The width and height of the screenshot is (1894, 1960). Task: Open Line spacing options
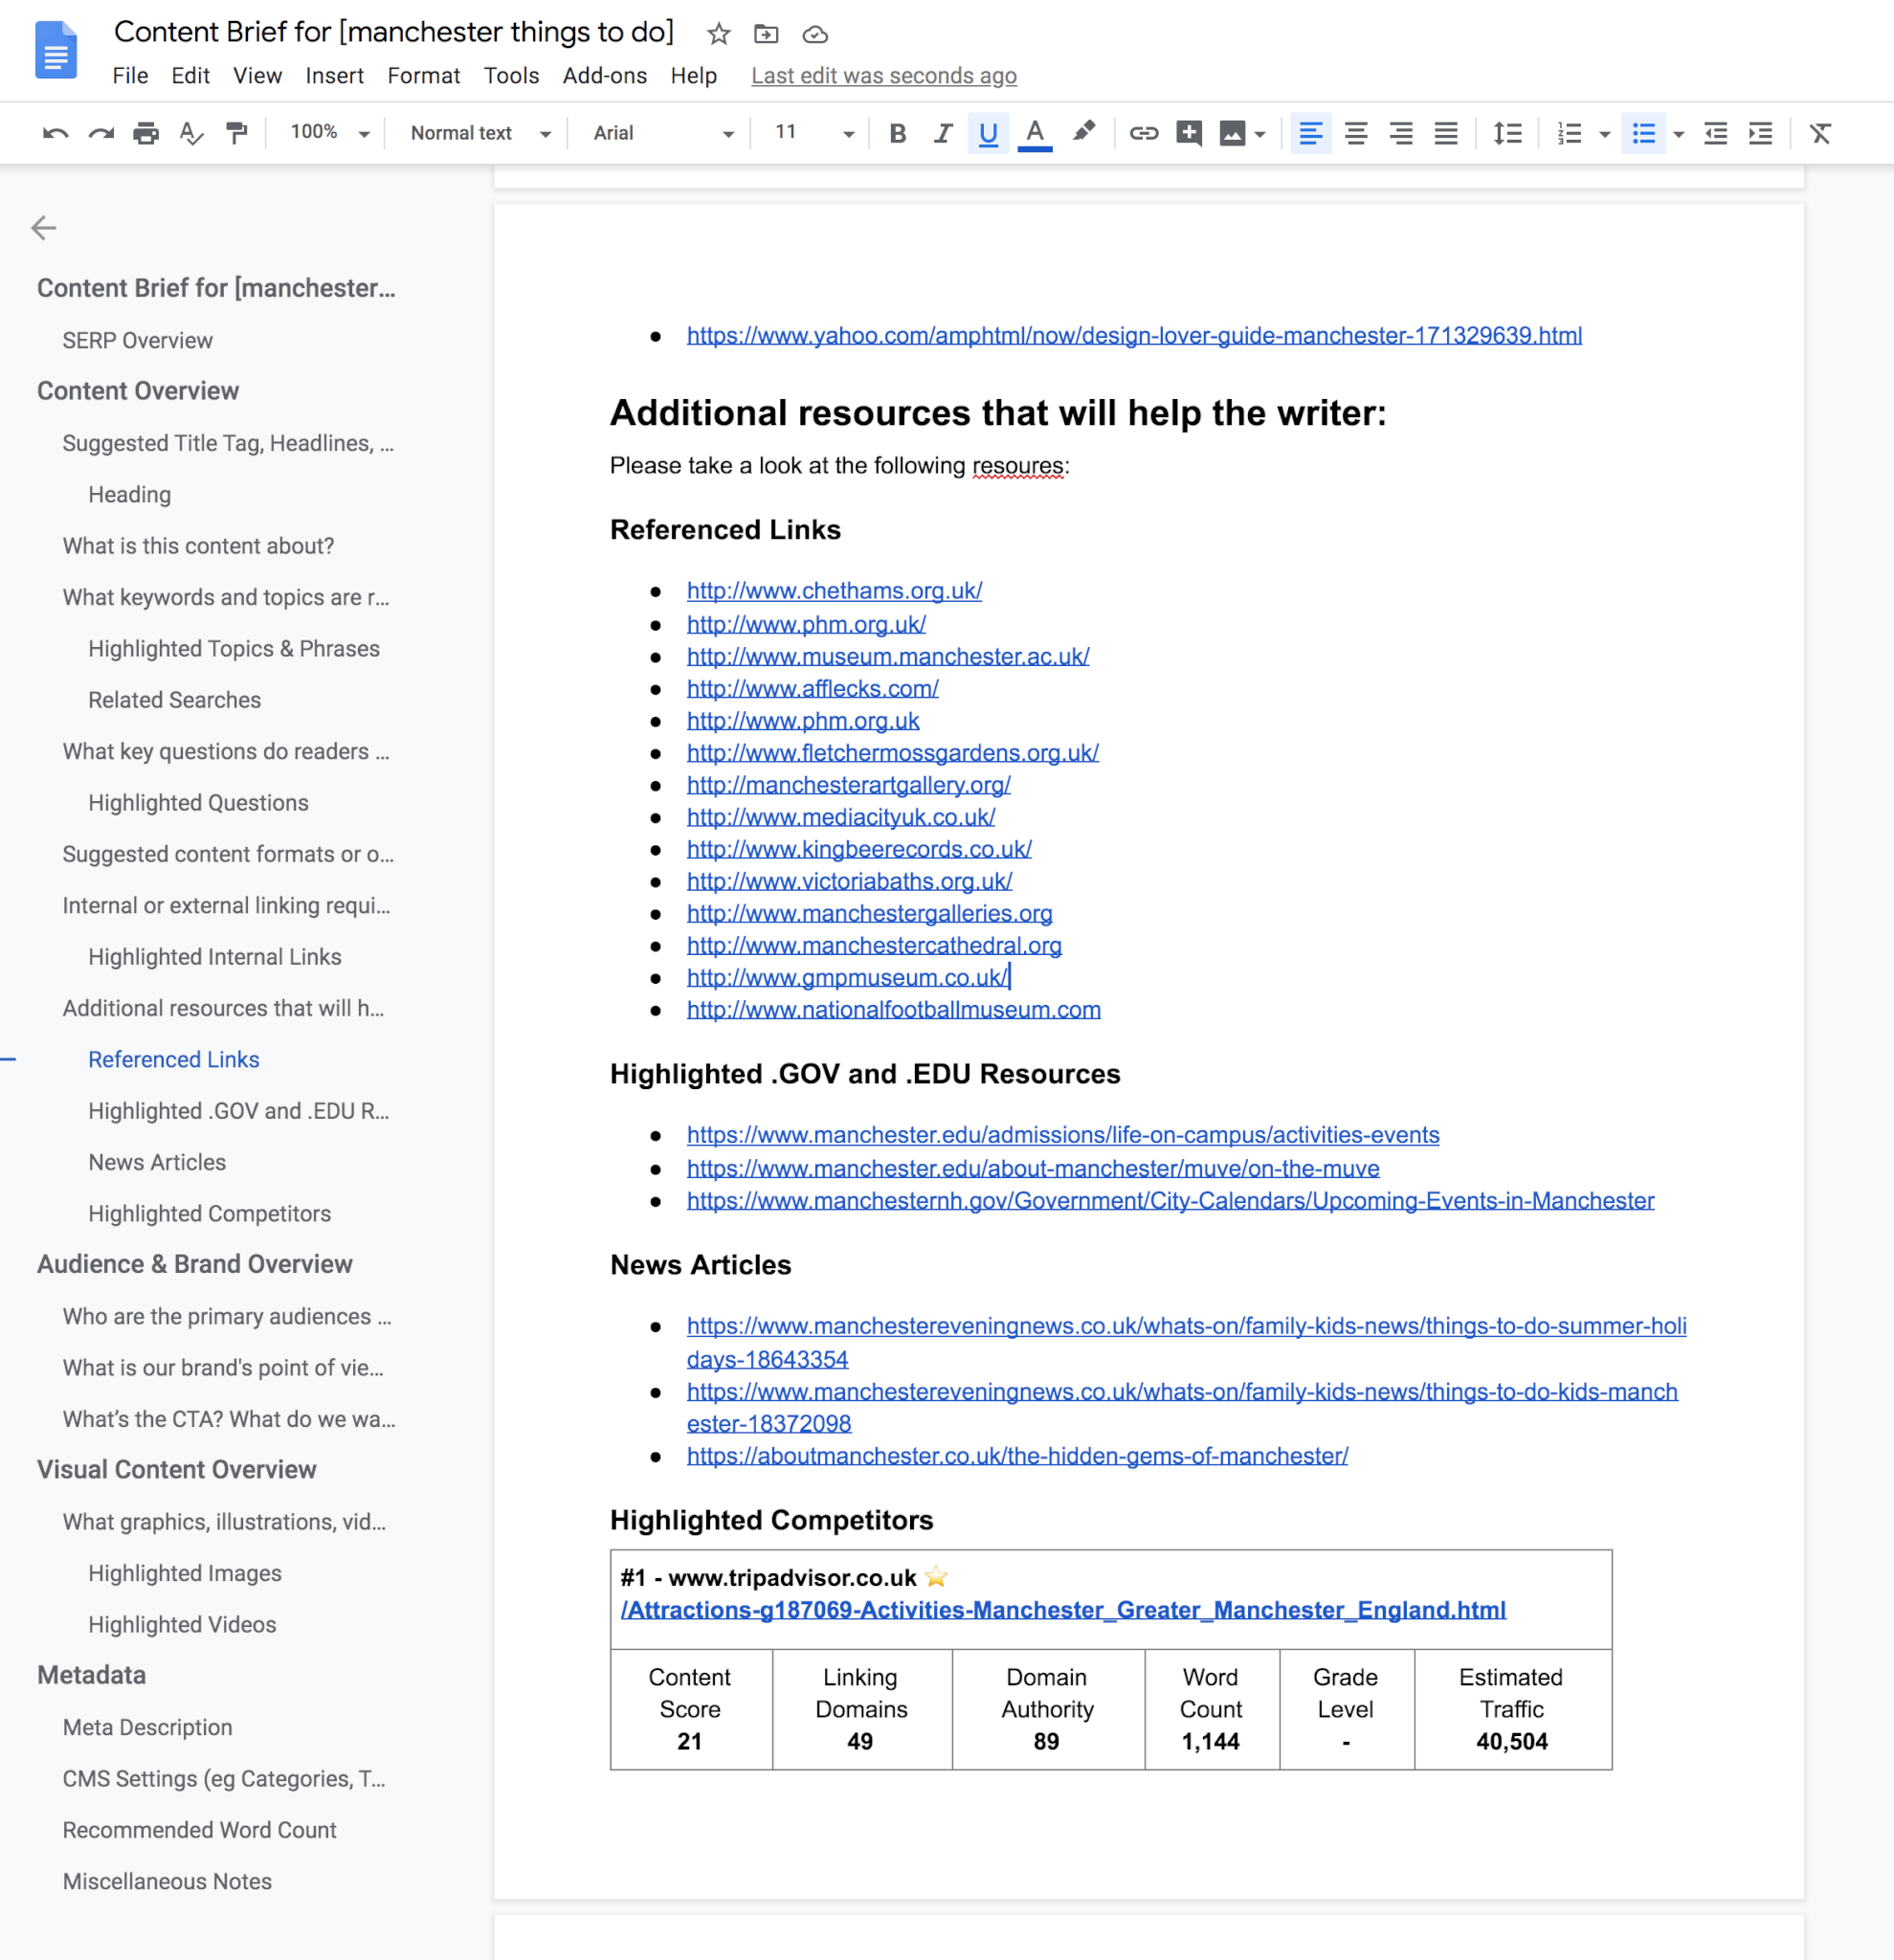tap(1507, 133)
